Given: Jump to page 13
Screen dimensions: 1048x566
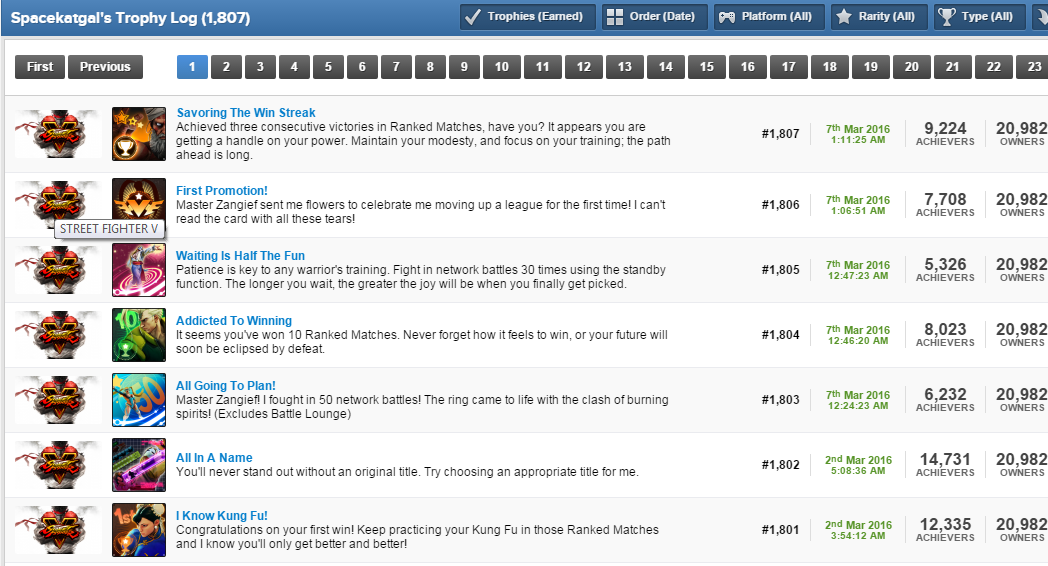Looking at the screenshot, I should (625, 67).
